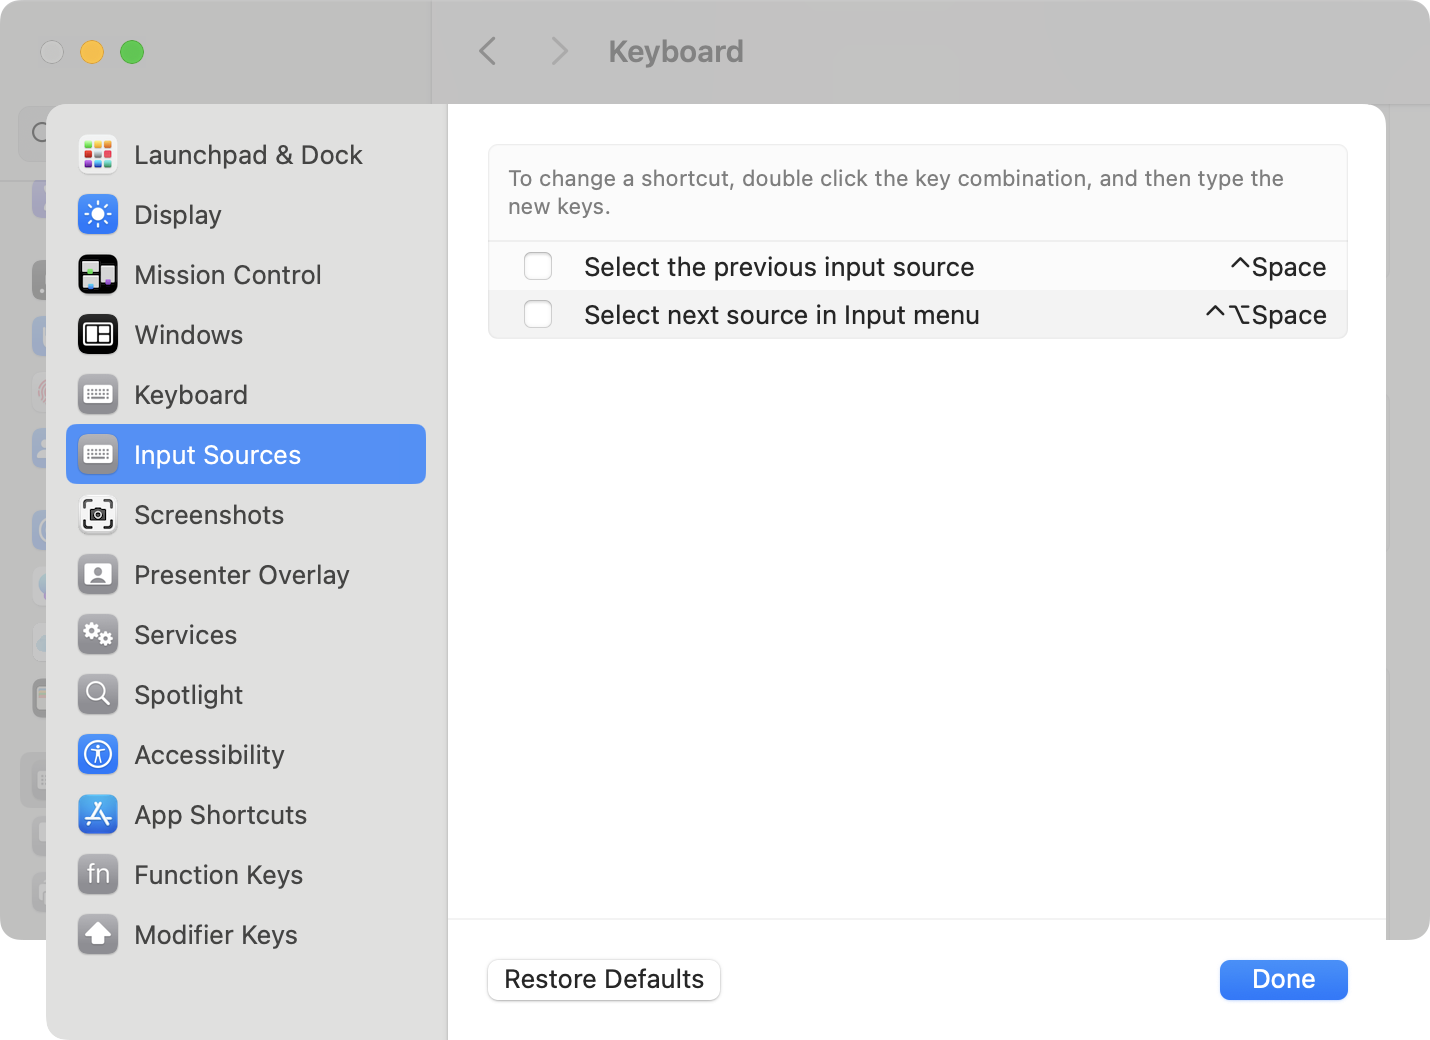1430x1040 pixels.
Task: Enable Select the previous input source checkbox
Action: click(538, 267)
